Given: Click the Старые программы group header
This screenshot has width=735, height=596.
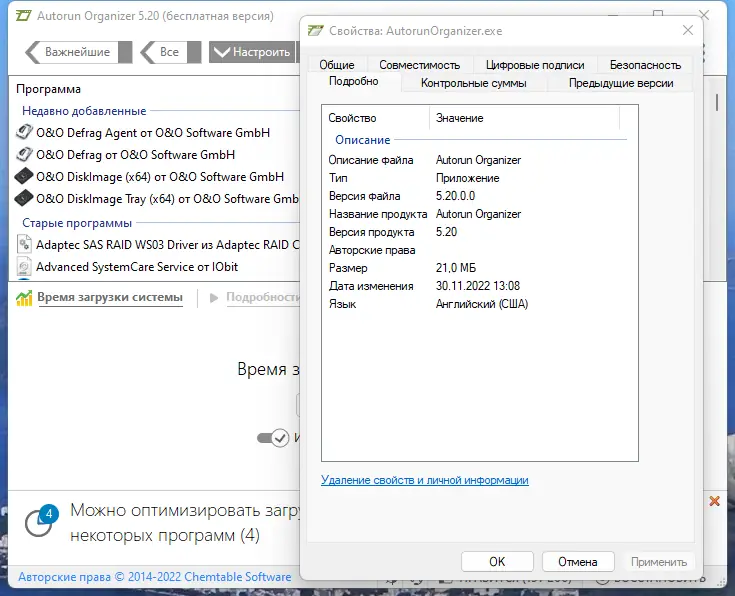Looking at the screenshot, I should click(x=77, y=223).
